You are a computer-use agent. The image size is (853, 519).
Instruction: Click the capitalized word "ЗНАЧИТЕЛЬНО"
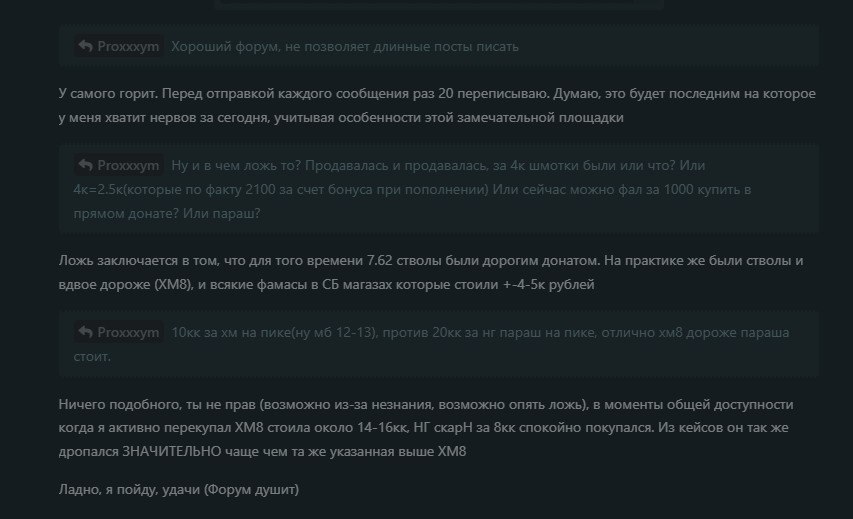(x=171, y=452)
